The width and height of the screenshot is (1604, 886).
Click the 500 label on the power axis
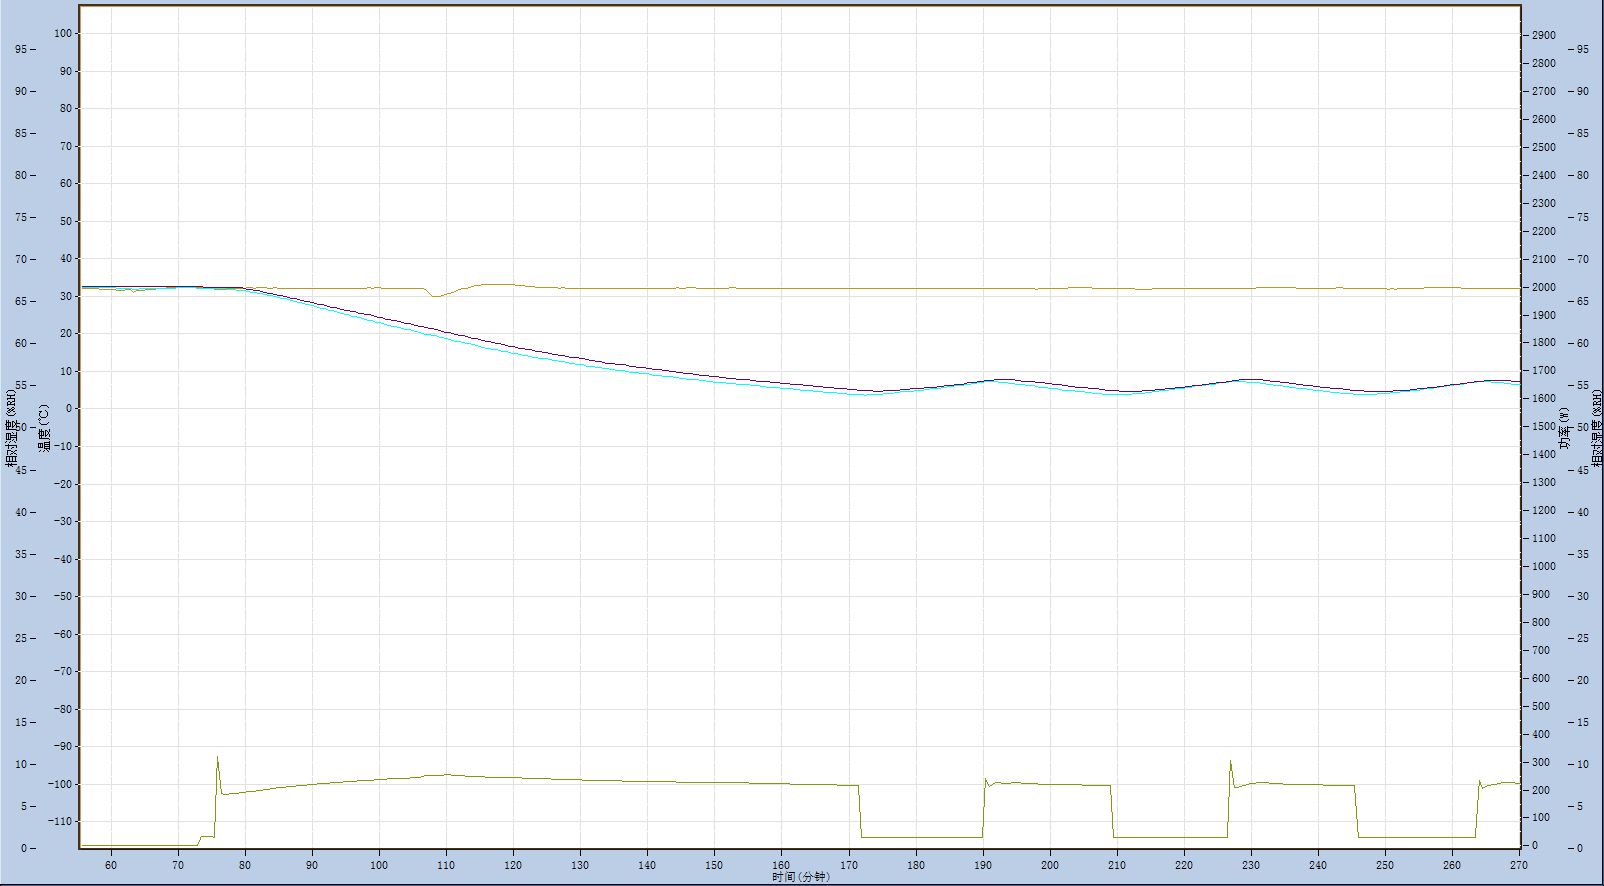coord(1541,706)
